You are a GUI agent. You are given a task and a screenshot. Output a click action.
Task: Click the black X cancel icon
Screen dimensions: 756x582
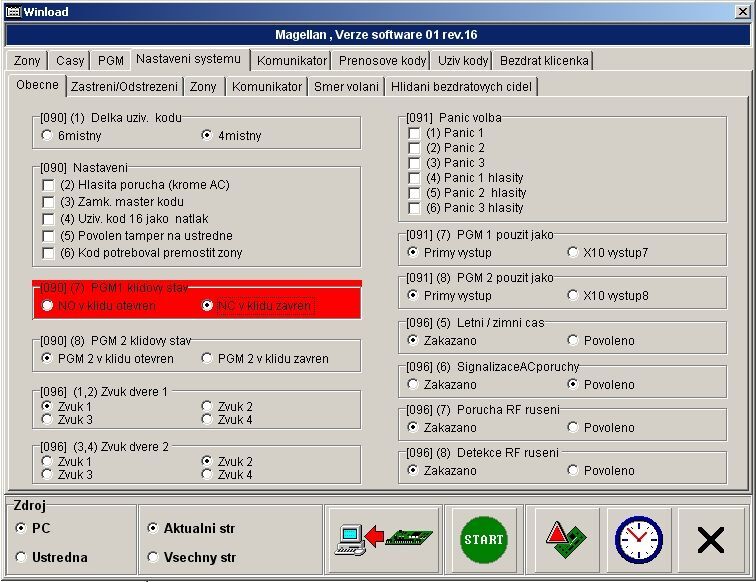pos(710,540)
